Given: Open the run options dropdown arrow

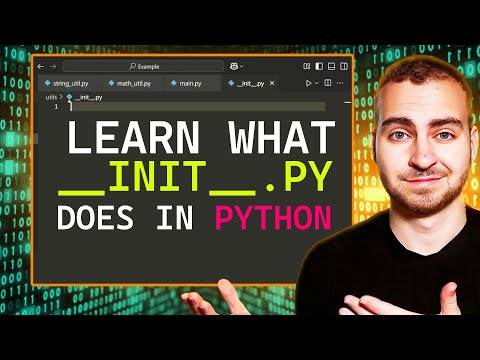Looking at the screenshot, I should [x=317, y=83].
